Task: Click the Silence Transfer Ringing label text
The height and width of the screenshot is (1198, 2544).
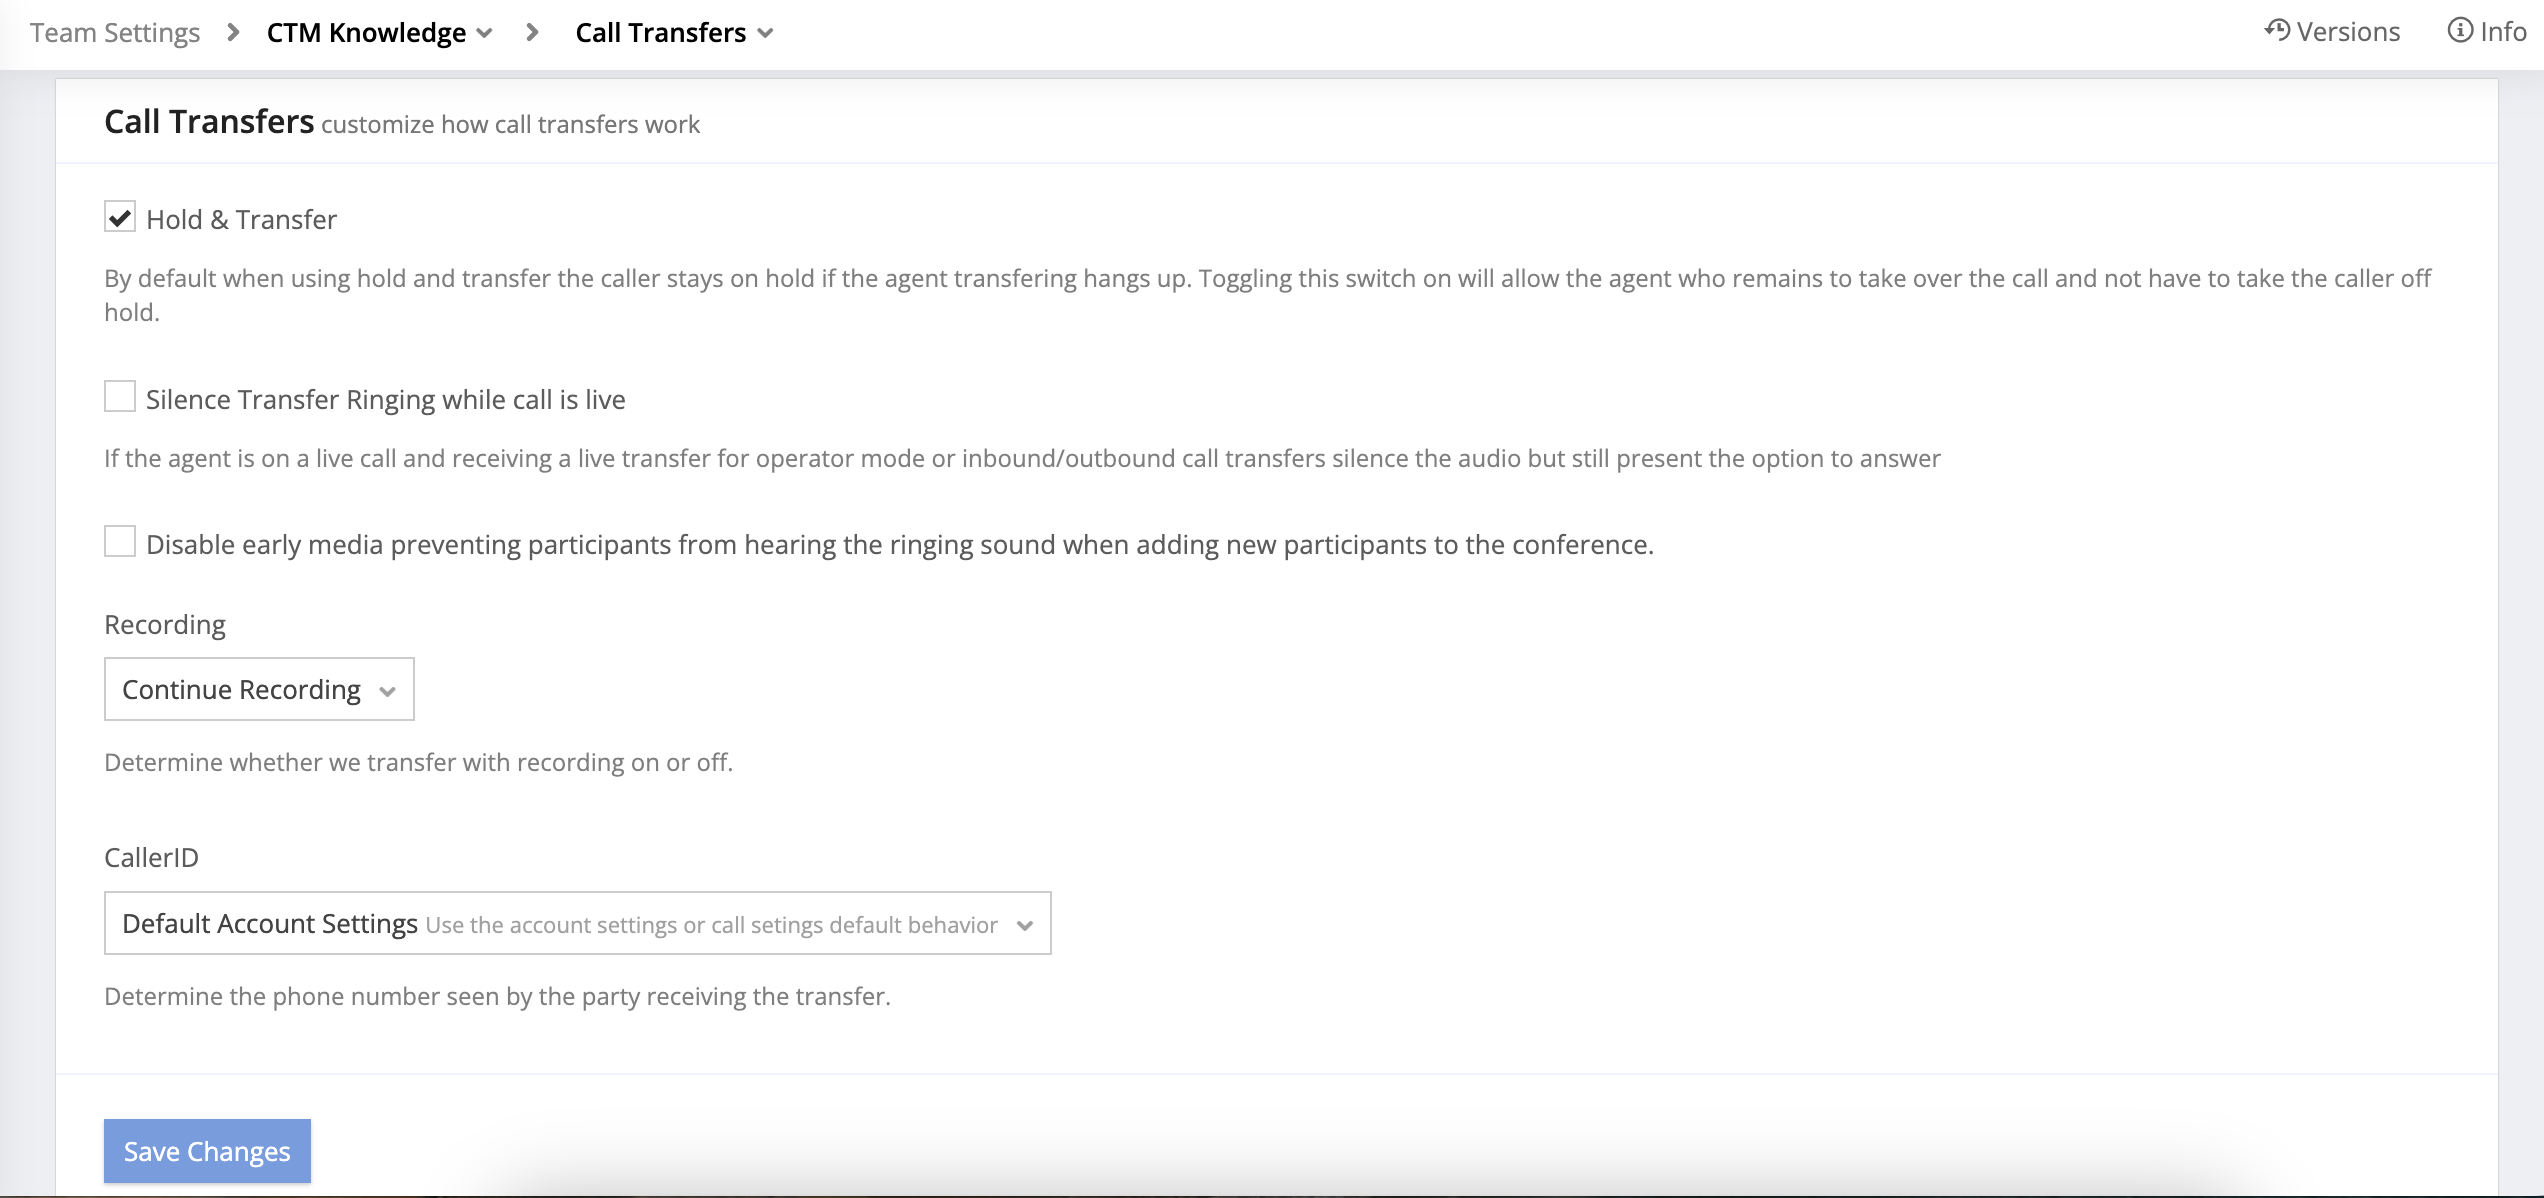Action: pos(385,400)
